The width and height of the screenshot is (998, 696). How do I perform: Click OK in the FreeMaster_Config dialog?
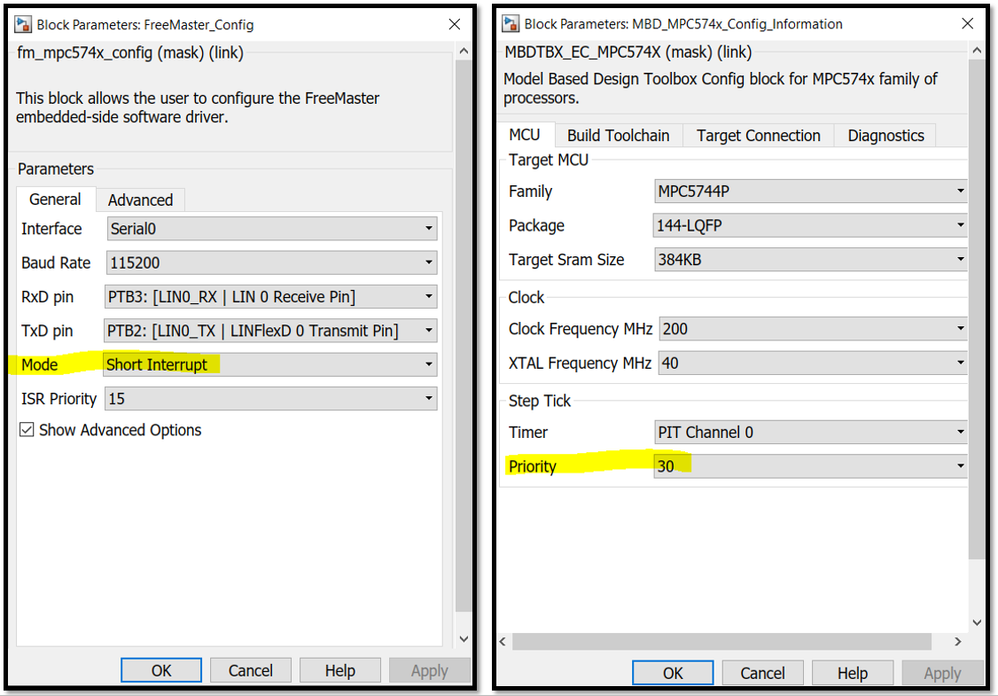click(x=161, y=671)
